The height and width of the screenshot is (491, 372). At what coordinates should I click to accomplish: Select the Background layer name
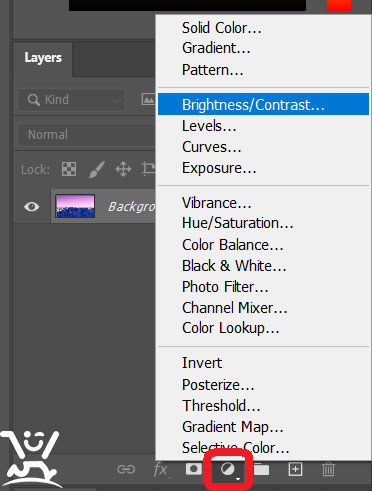point(132,207)
